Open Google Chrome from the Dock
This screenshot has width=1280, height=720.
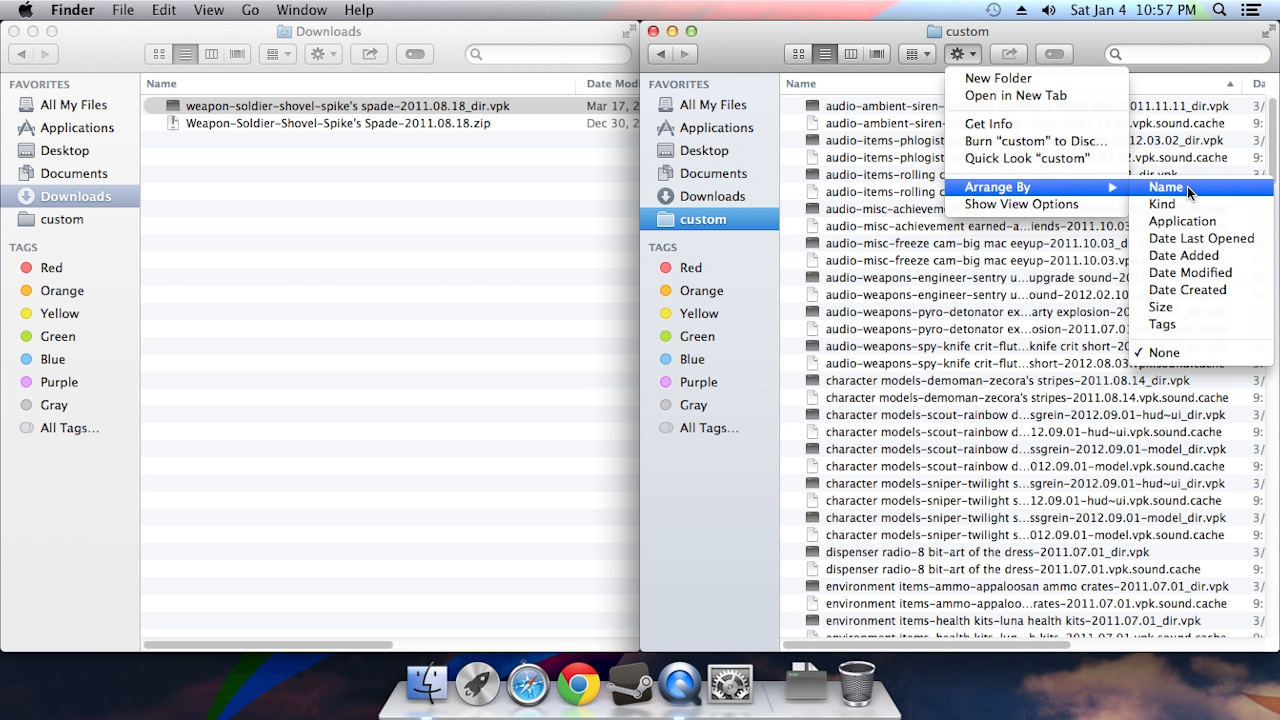[x=578, y=684]
